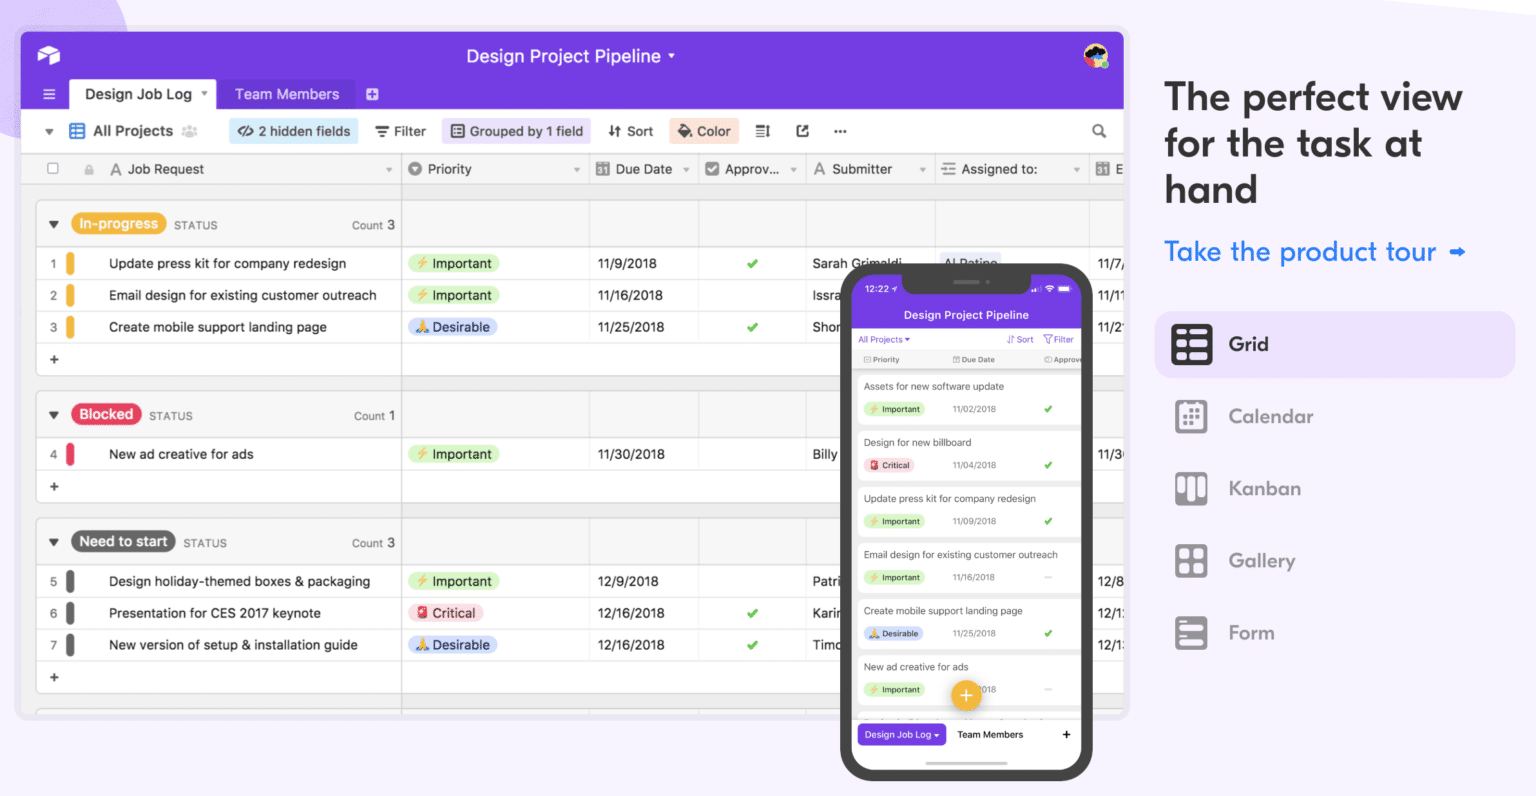
Task: Open the Priority column dropdown
Action: tap(576, 168)
